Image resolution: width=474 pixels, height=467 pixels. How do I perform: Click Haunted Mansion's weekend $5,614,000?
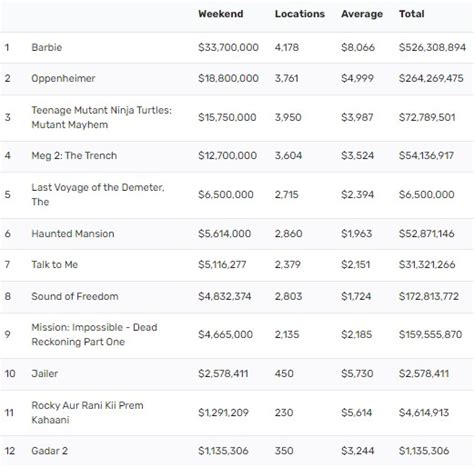[x=225, y=234]
